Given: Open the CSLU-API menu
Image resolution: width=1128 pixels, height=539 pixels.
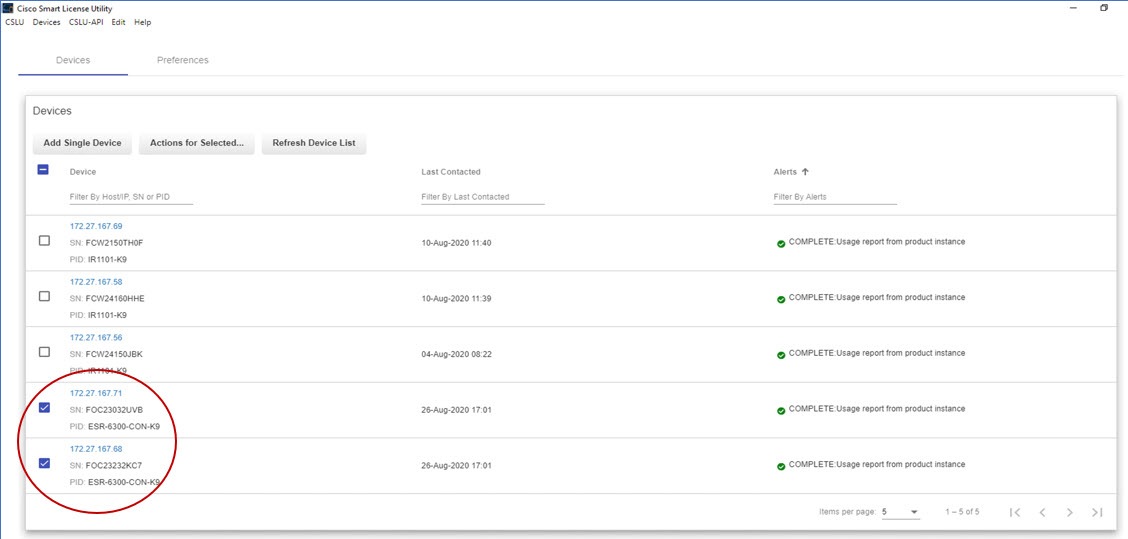Looking at the screenshot, I should [x=86, y=22].
